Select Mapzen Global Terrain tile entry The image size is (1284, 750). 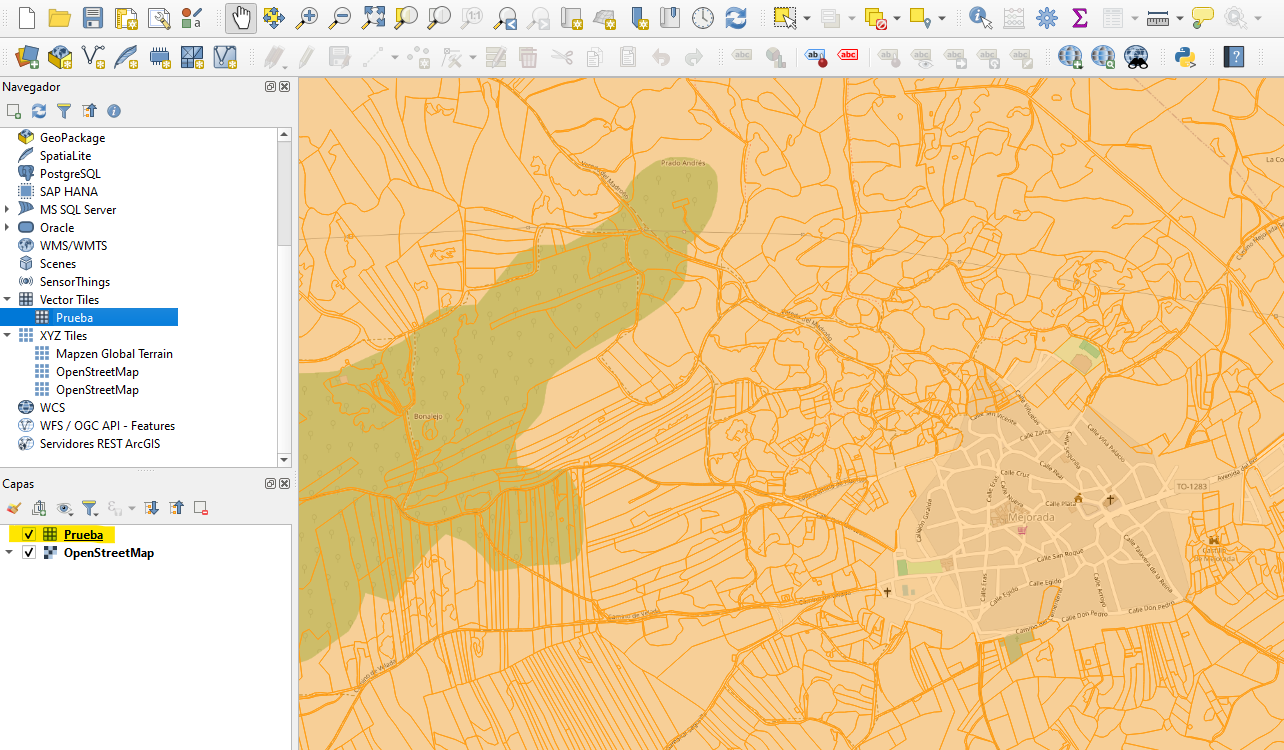[114, 354]
